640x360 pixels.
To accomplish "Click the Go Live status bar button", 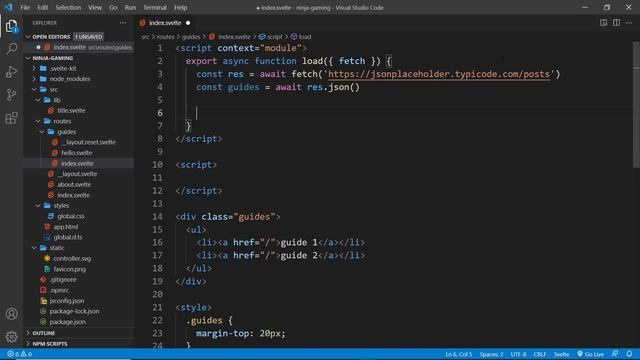I will (590, 354).
